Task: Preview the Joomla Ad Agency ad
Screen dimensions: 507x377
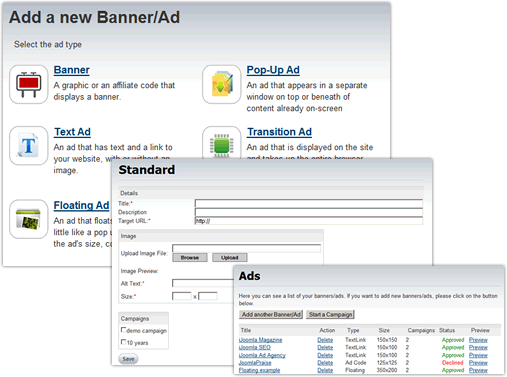Action: [x=478, y=355]
